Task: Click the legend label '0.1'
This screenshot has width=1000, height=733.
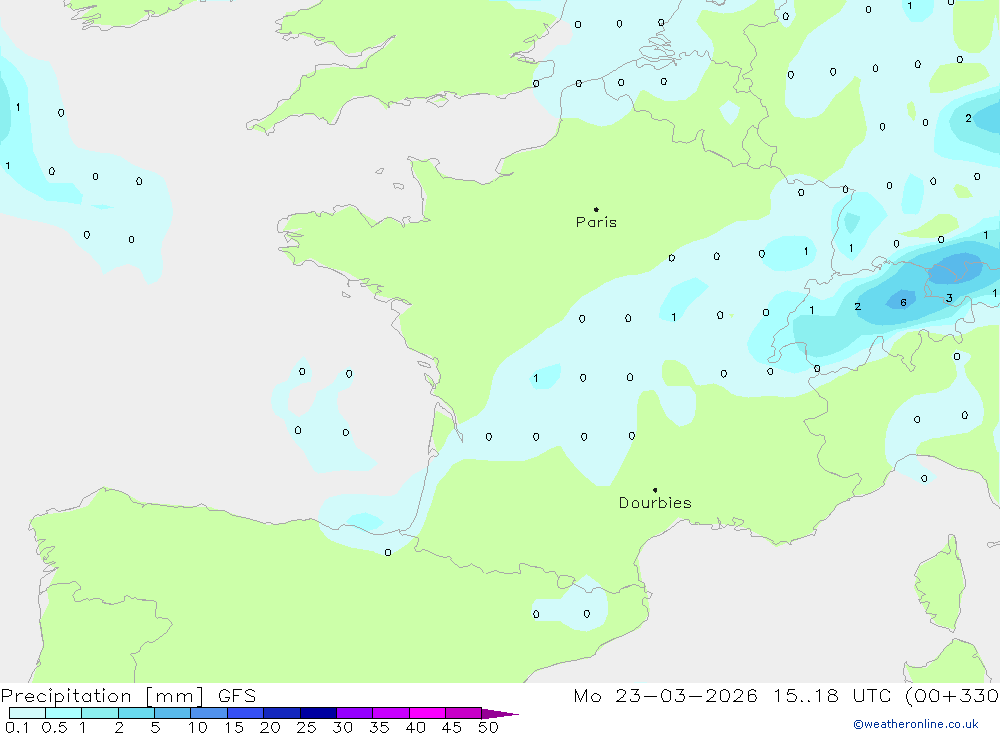Action: (17, 727)
